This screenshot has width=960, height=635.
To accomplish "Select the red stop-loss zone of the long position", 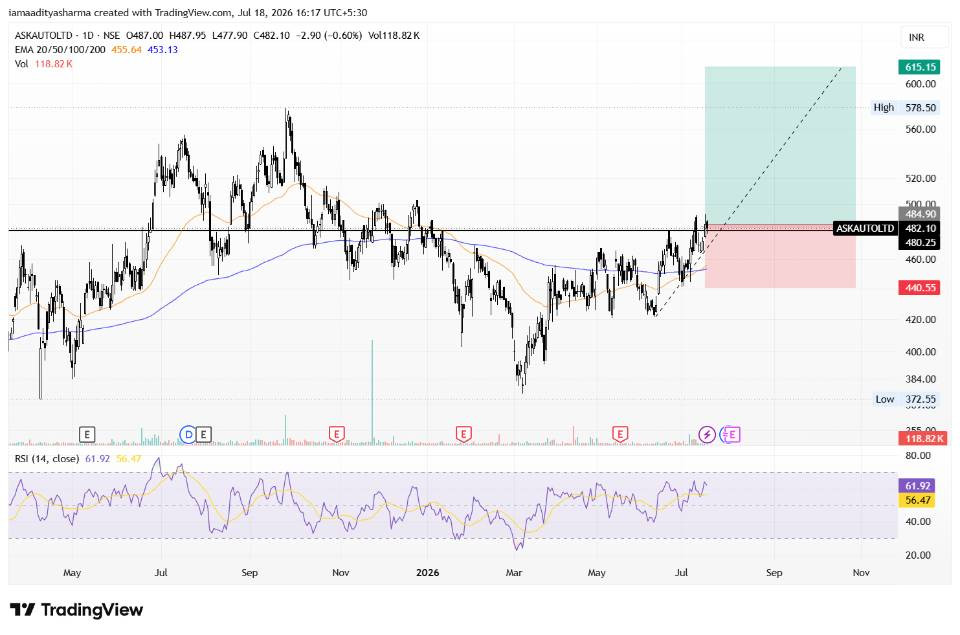I will click(780, 257).
